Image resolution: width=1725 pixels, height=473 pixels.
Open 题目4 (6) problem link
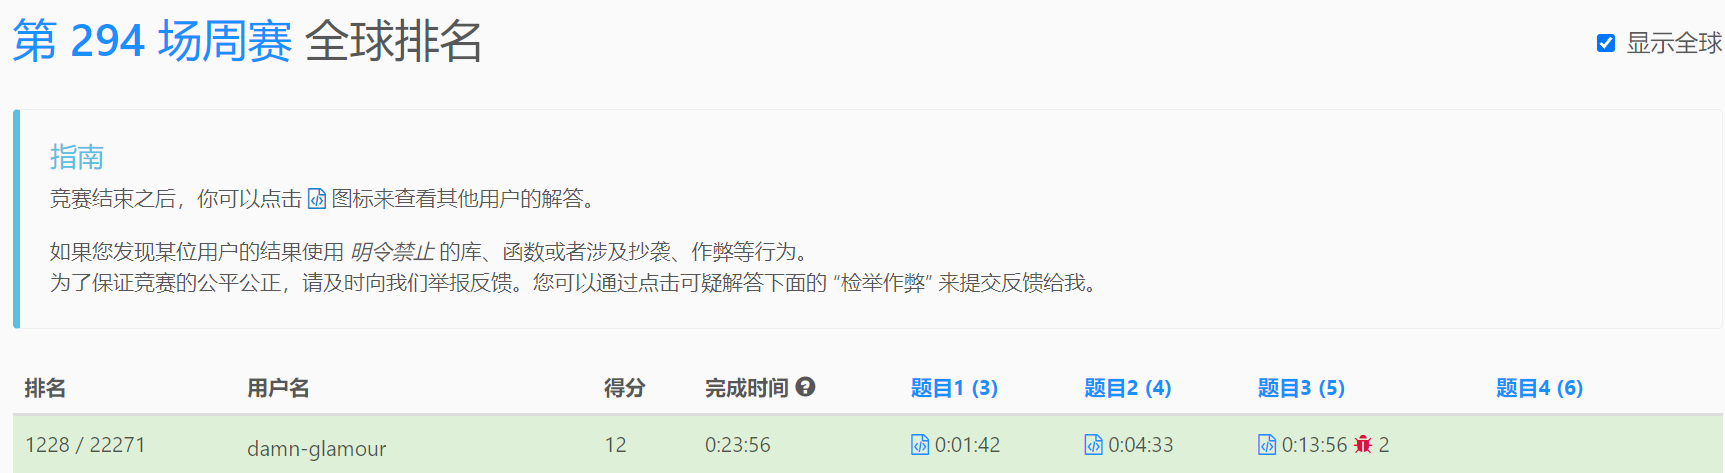coord(1539,388)
